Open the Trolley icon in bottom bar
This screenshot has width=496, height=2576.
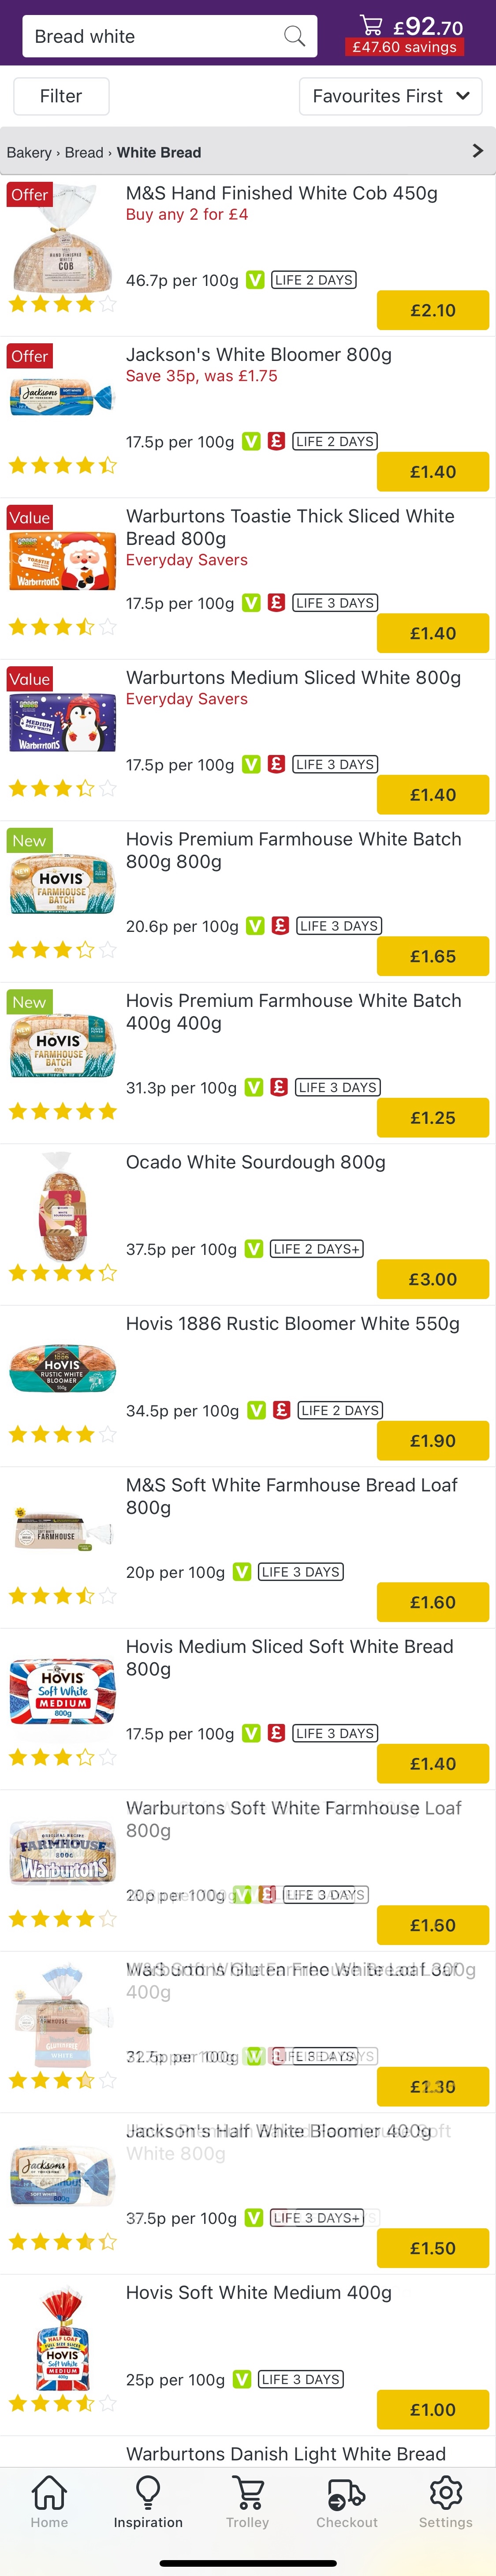[x=247, y=2500]
